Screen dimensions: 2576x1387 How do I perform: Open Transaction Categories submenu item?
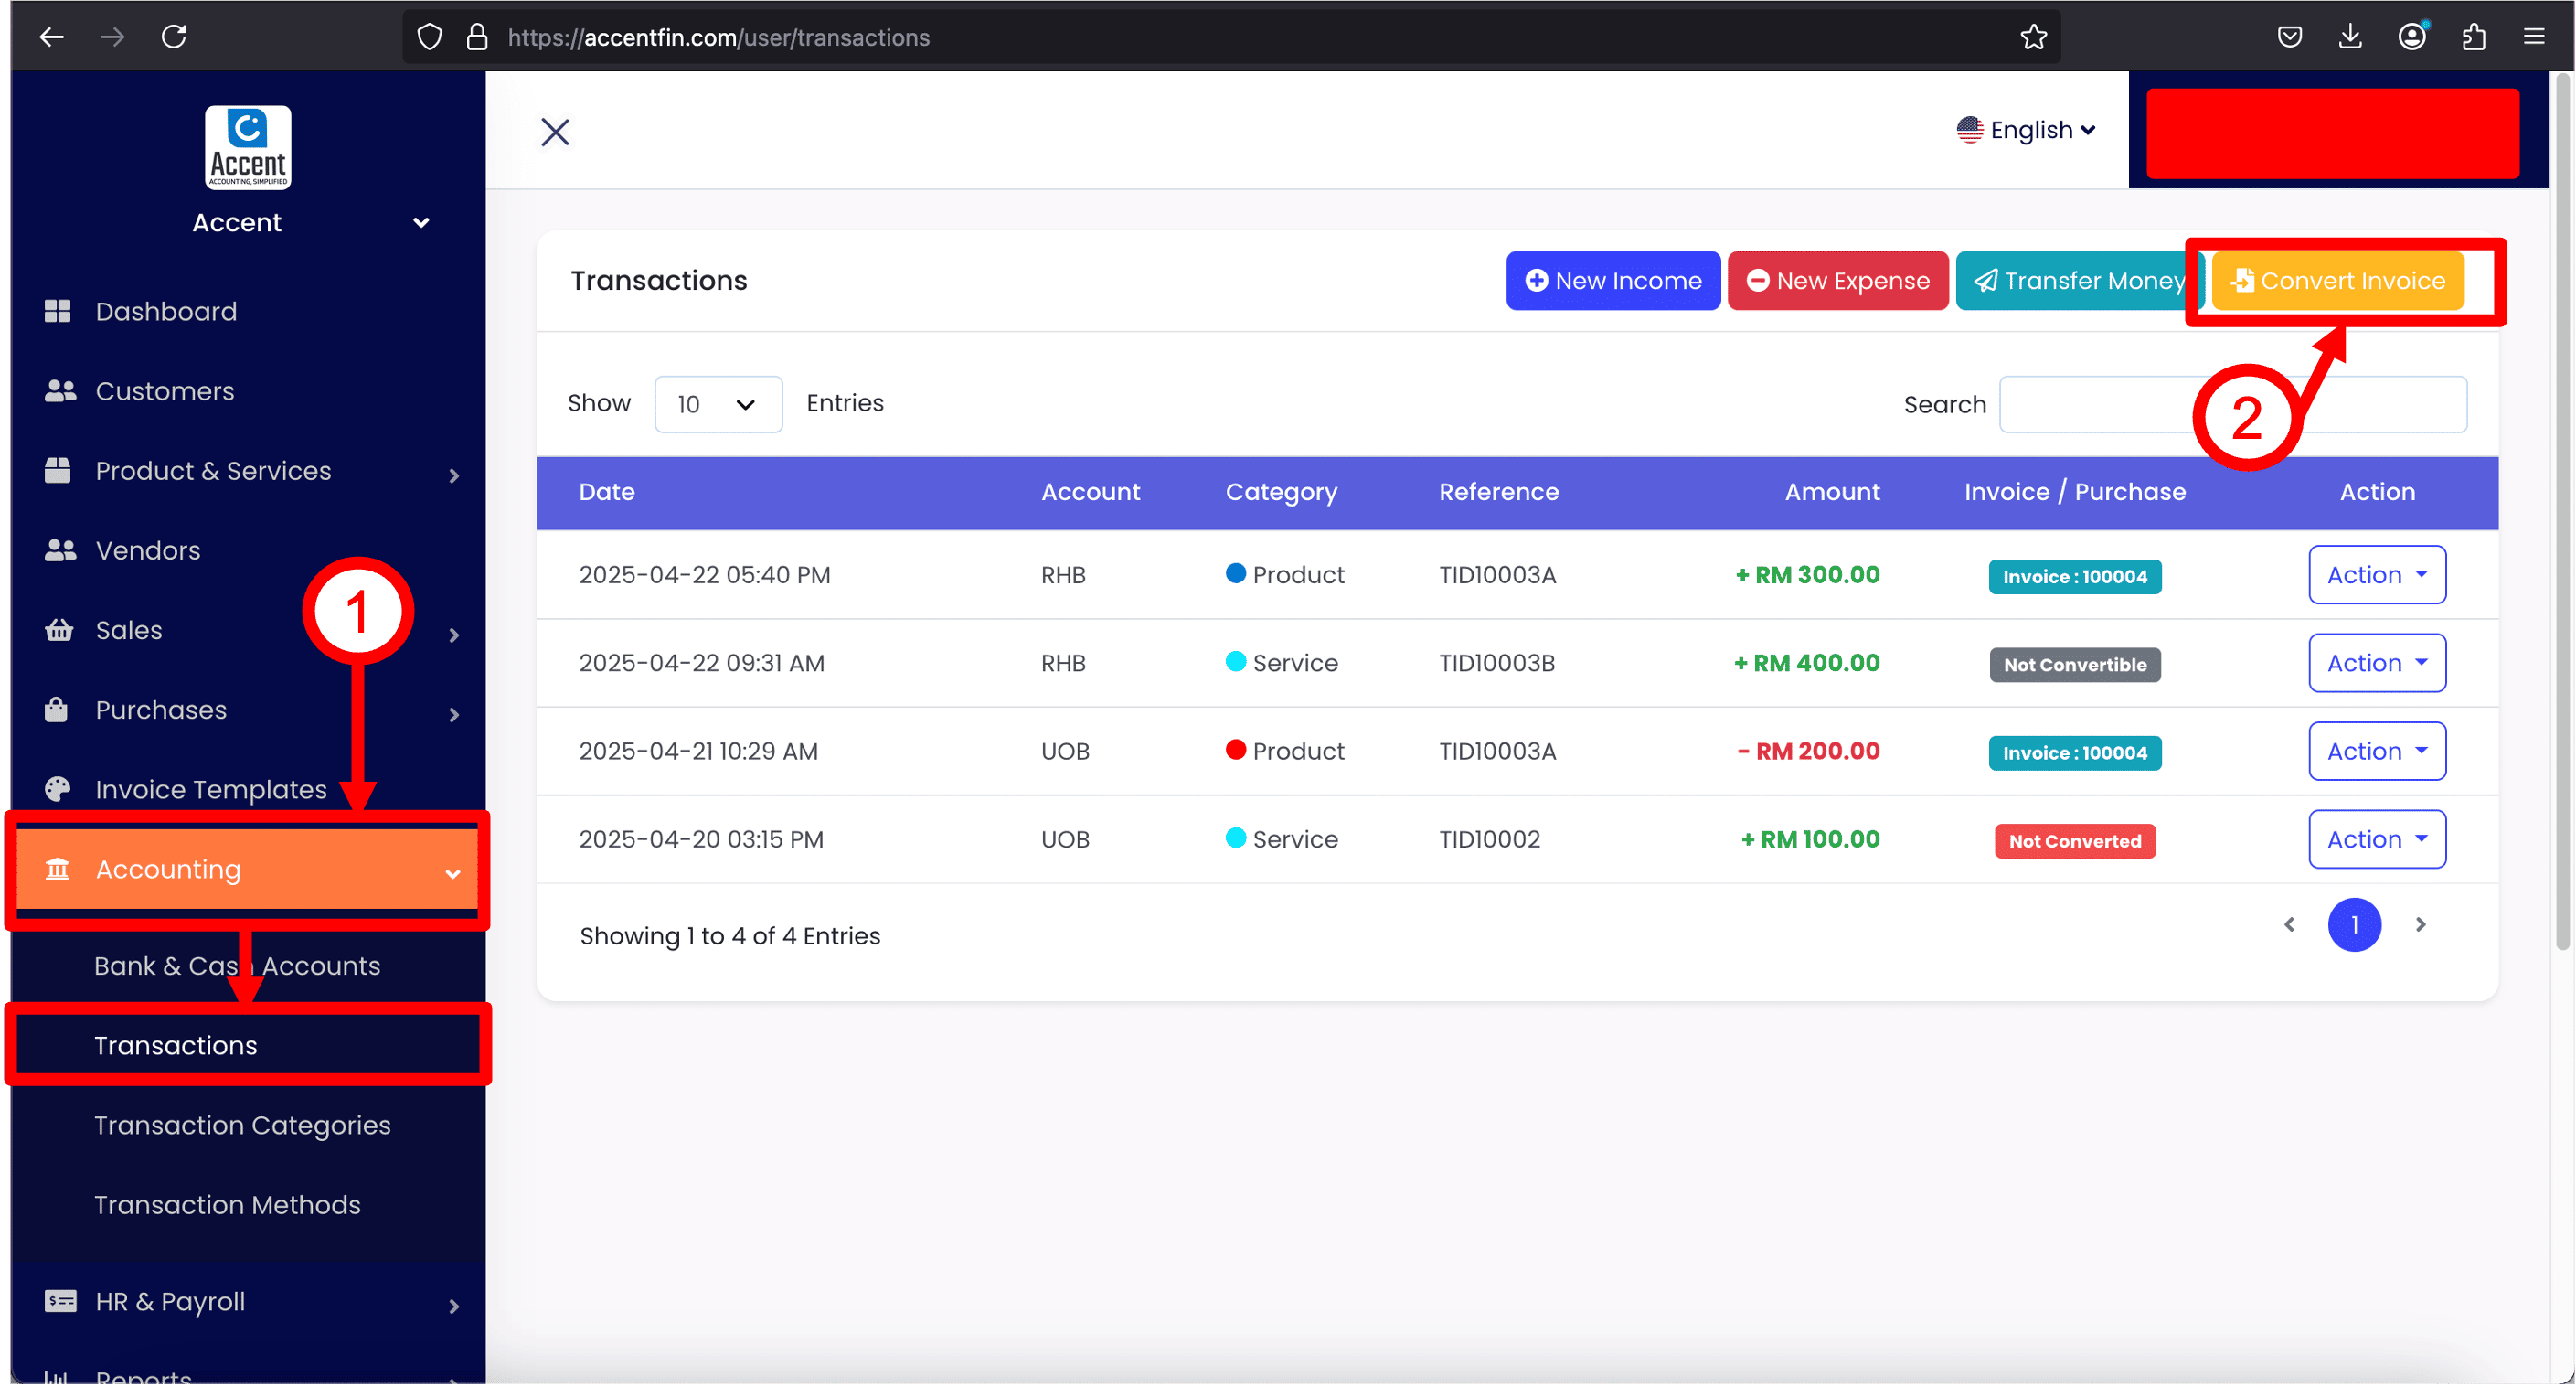click(242, 1126)
